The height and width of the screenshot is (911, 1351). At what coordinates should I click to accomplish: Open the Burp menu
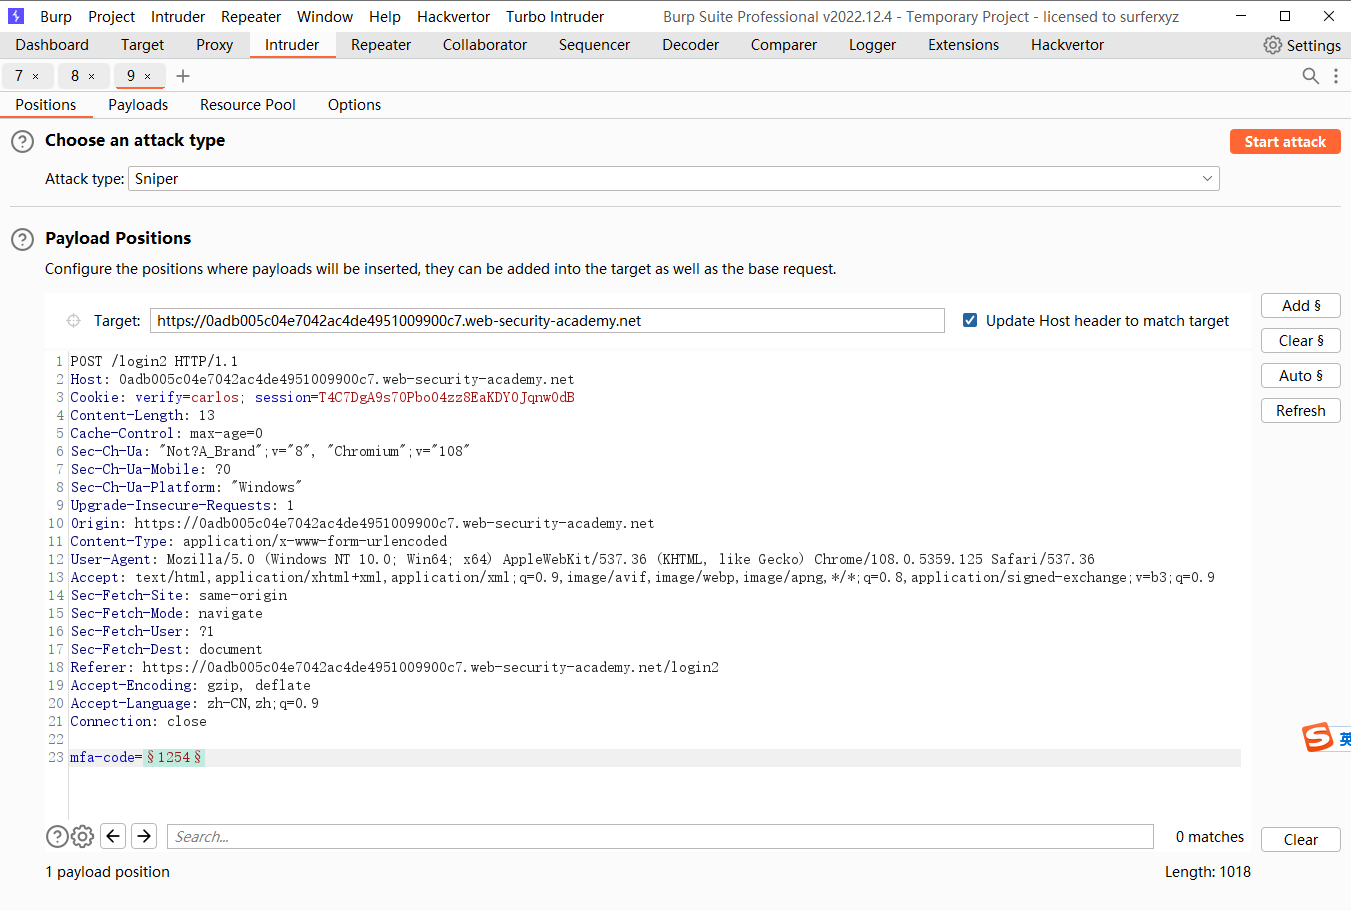[x=56, y=17]
